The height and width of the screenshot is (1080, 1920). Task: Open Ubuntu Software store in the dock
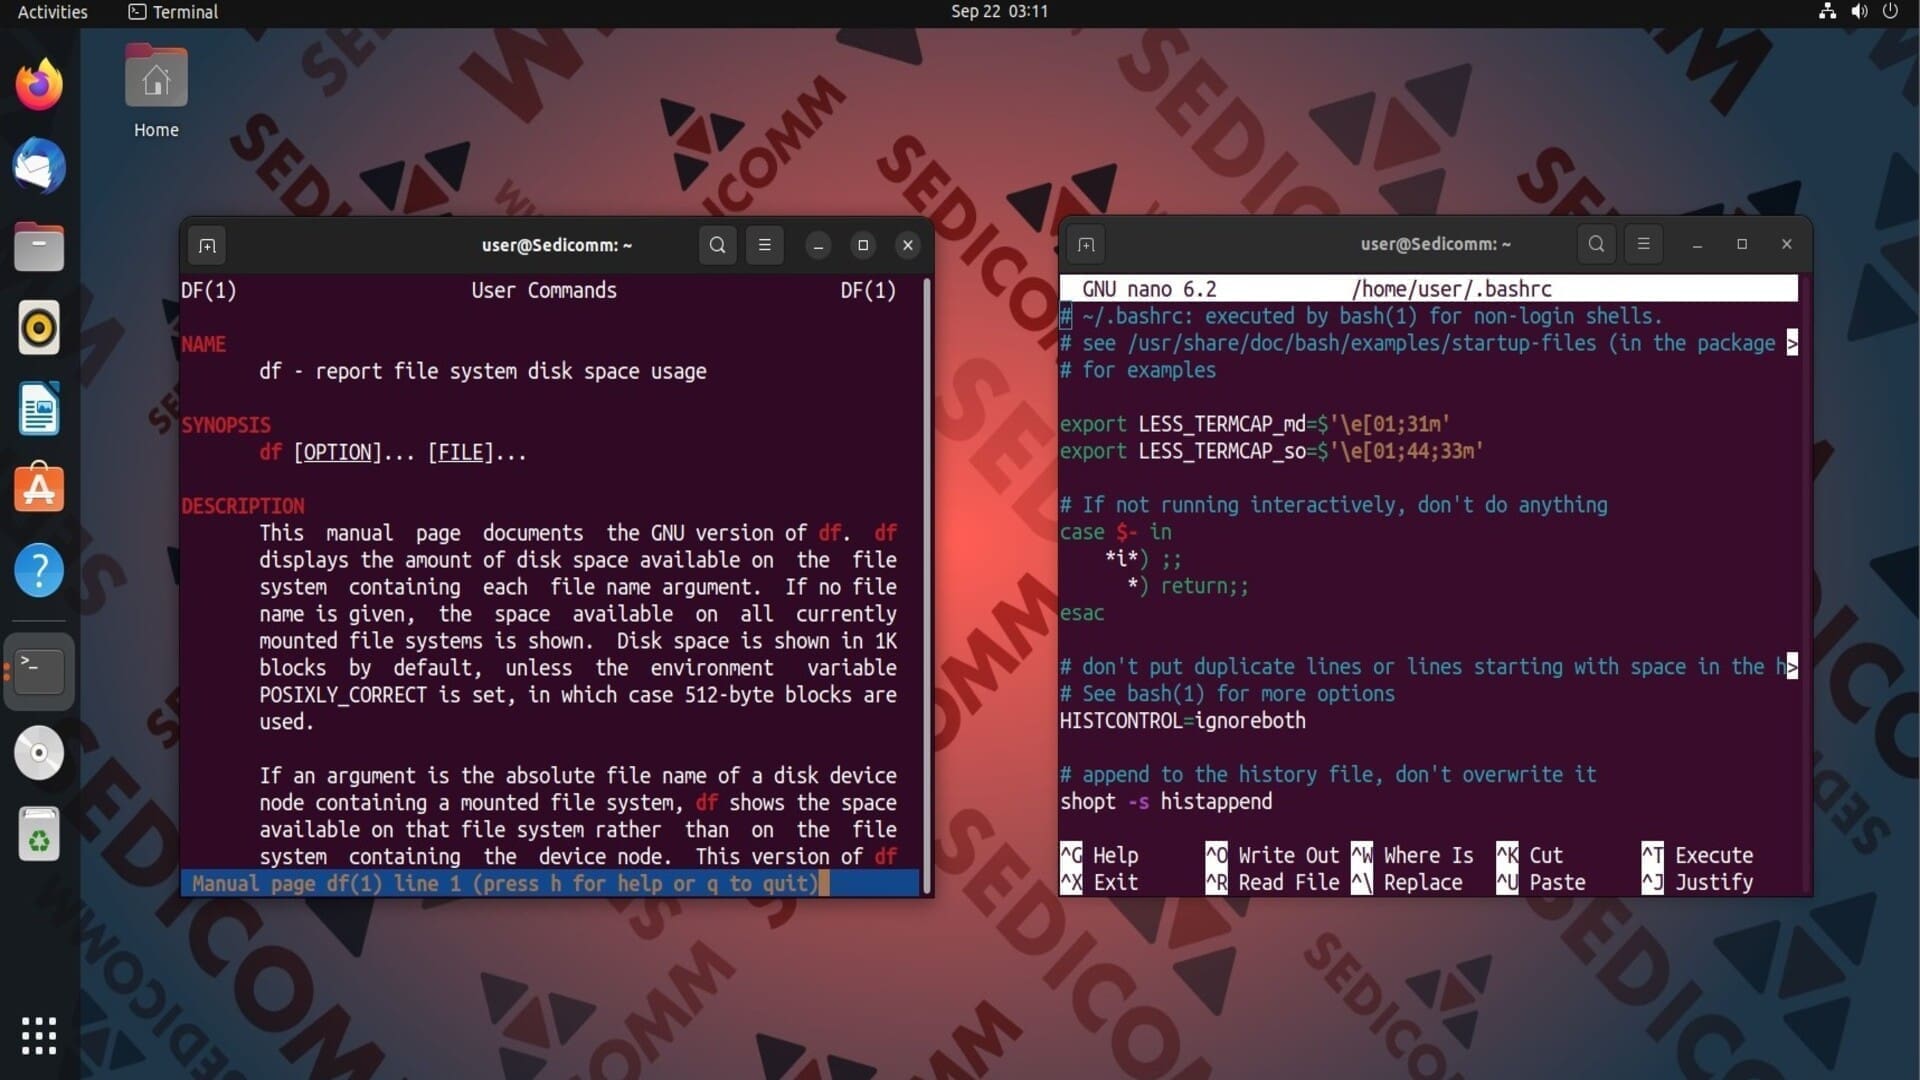click(x=39, y=489)
